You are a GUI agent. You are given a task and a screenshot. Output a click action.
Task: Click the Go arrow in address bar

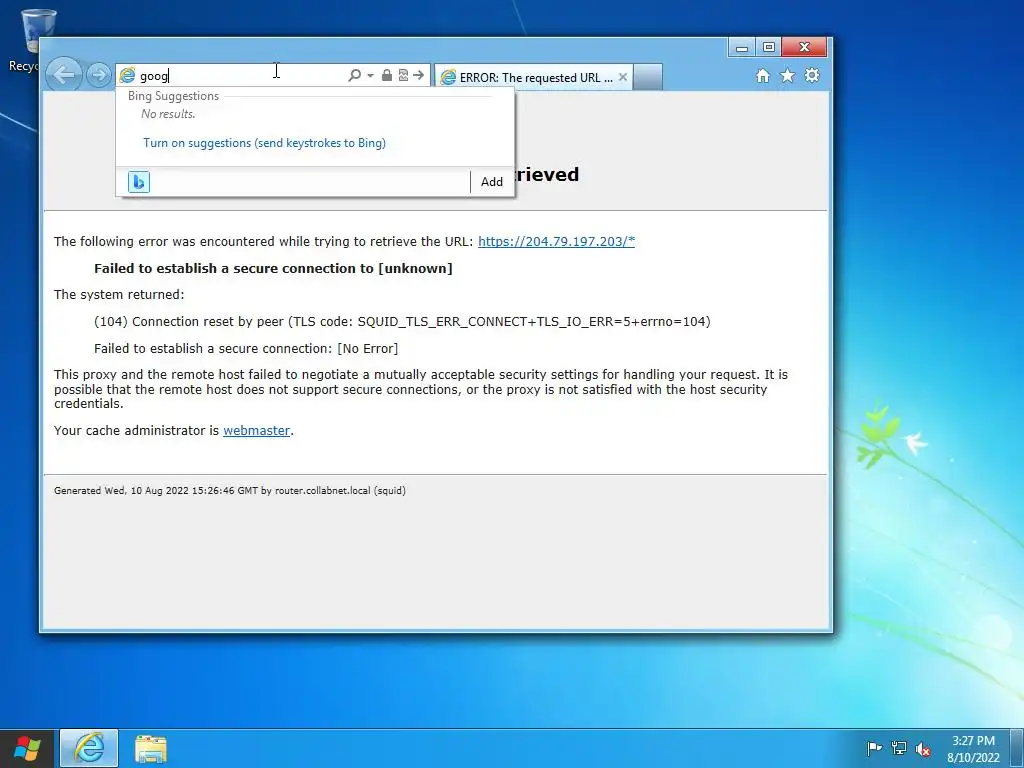pyautogui.click(x=419, y=75)
